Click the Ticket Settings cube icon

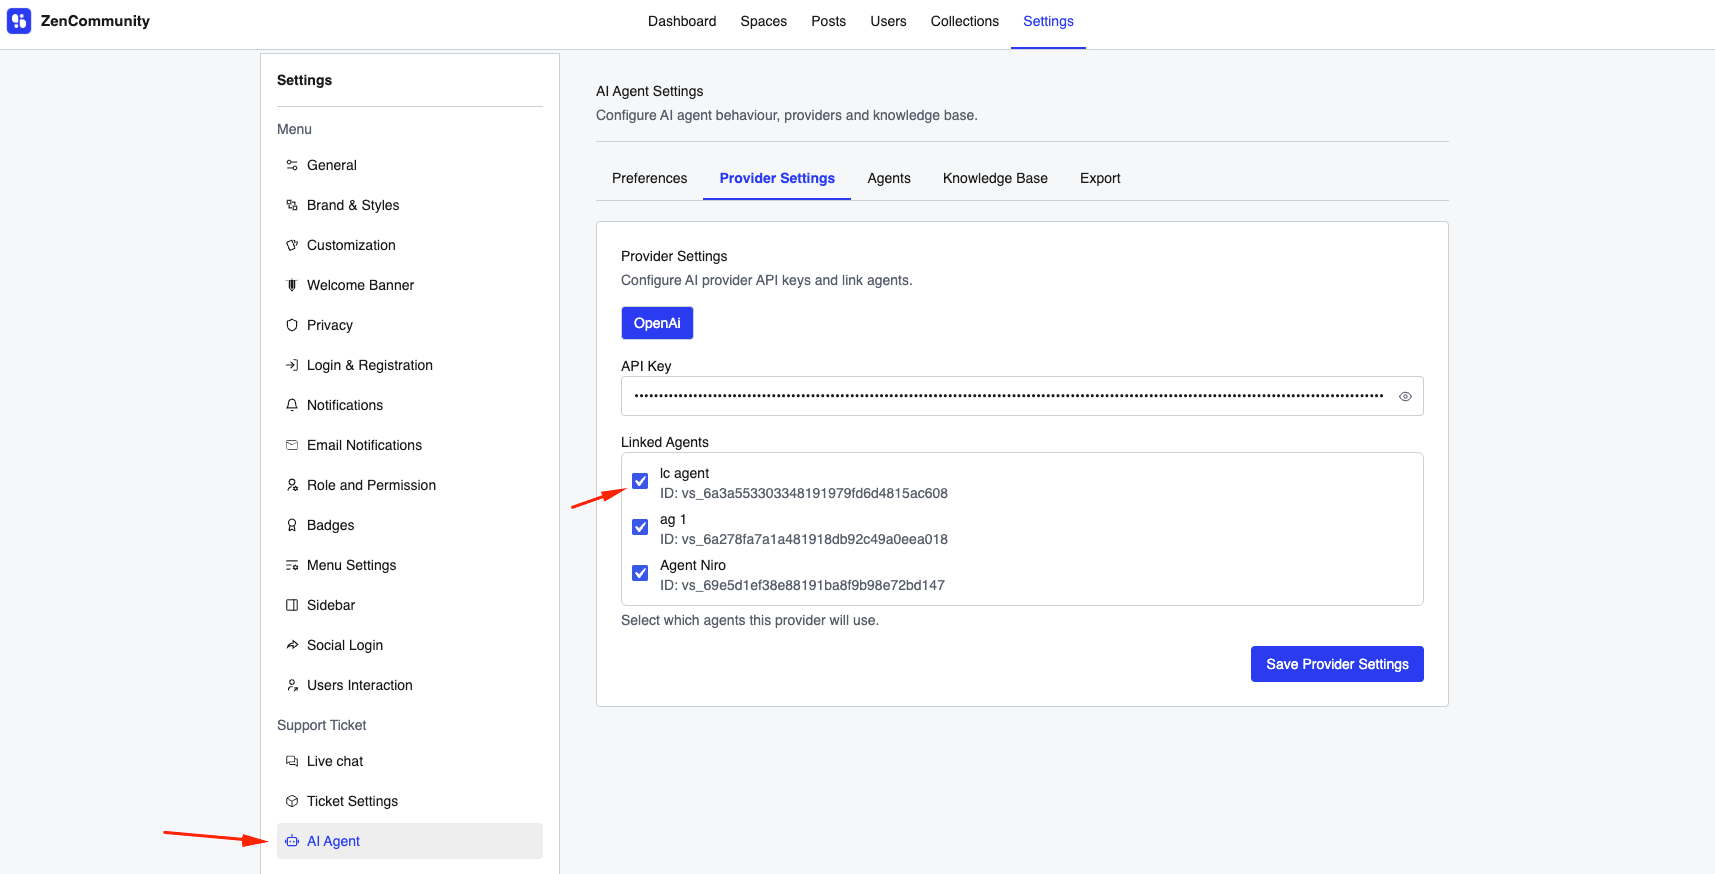click(x=292, y=801)
